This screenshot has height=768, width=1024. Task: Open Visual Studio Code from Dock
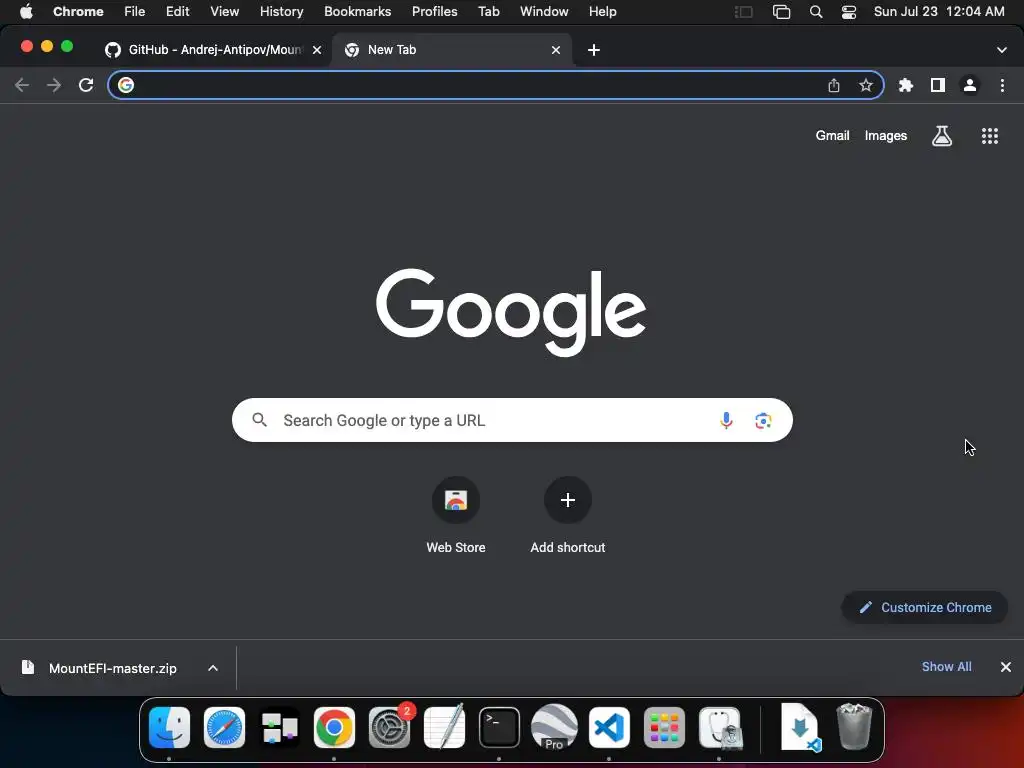(x=609, y=728)
